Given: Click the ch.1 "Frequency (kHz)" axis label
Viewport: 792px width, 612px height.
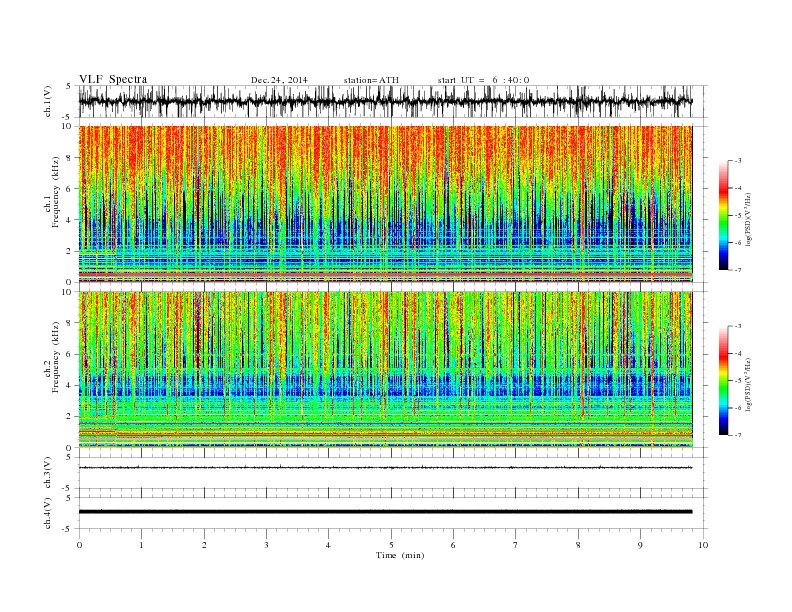Looking at the screenshot, I should click(x=56, y=192).
